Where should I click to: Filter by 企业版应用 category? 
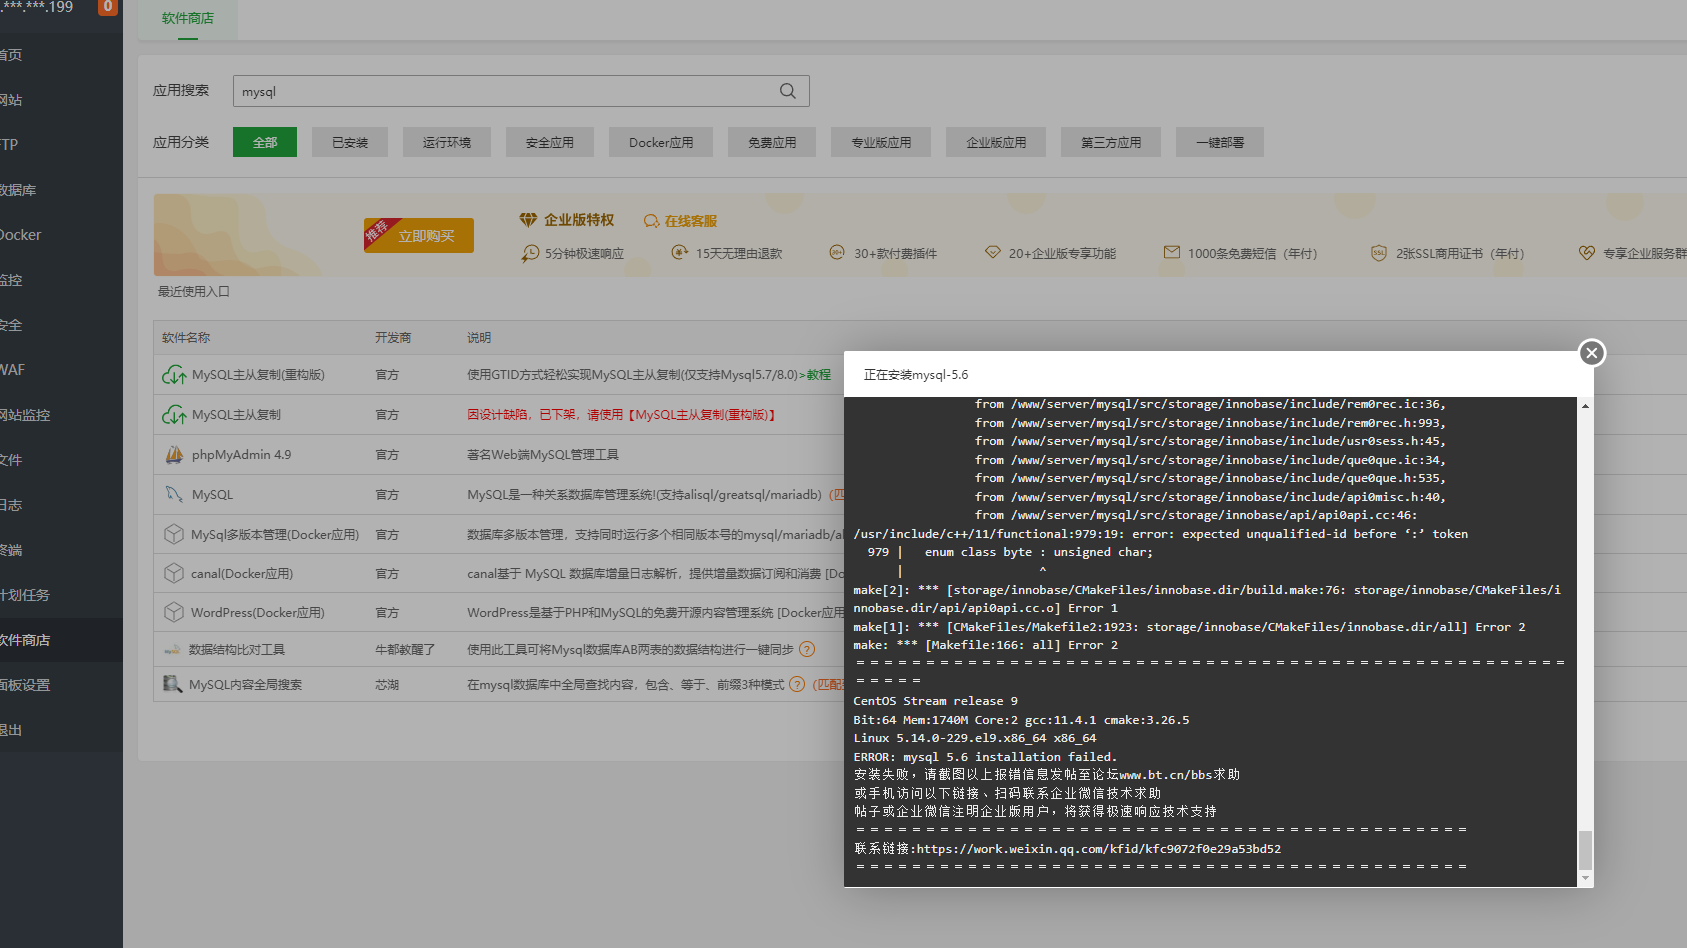tap(996, 142)
